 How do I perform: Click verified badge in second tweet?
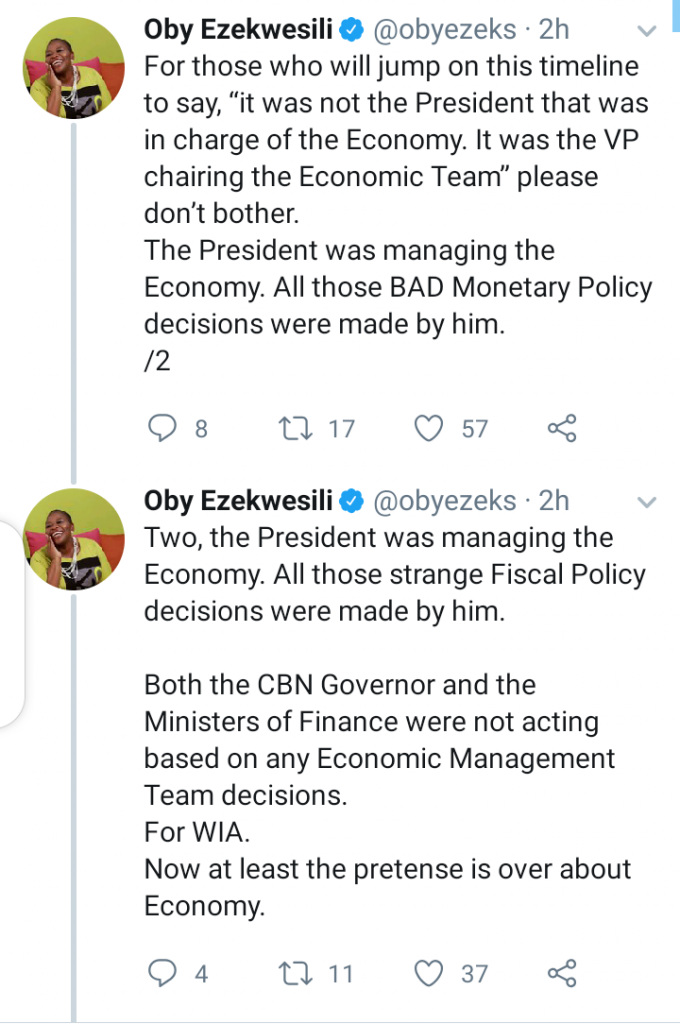coord(351,500)
